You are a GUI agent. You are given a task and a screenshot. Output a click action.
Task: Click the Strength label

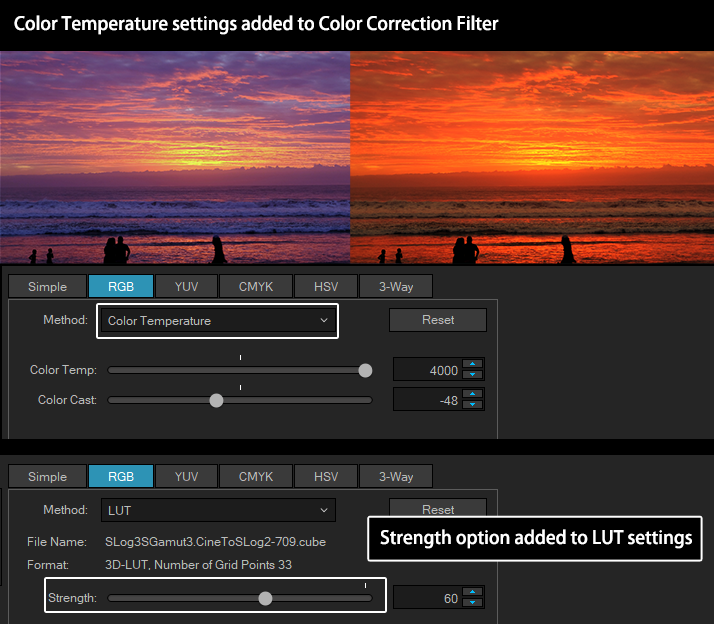pyautogui.click(x=72, y=598)
